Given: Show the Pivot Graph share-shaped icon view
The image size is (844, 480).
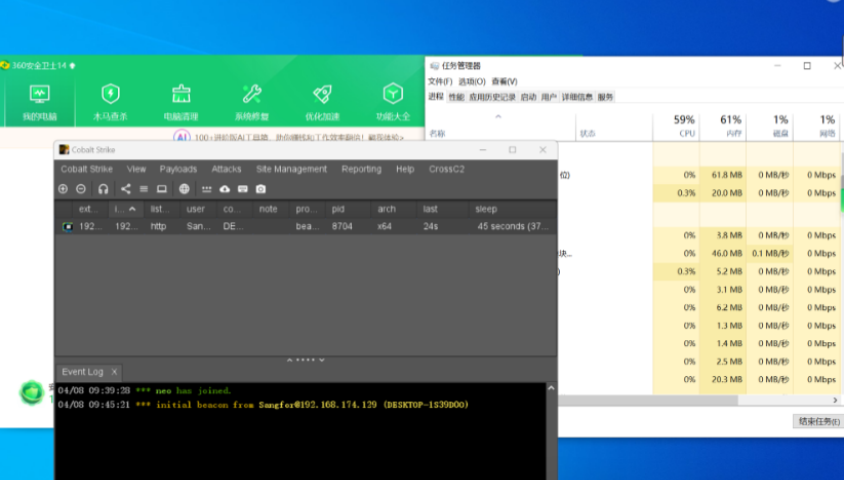Looking at the screenshot, I should click(x=125, y=189).
